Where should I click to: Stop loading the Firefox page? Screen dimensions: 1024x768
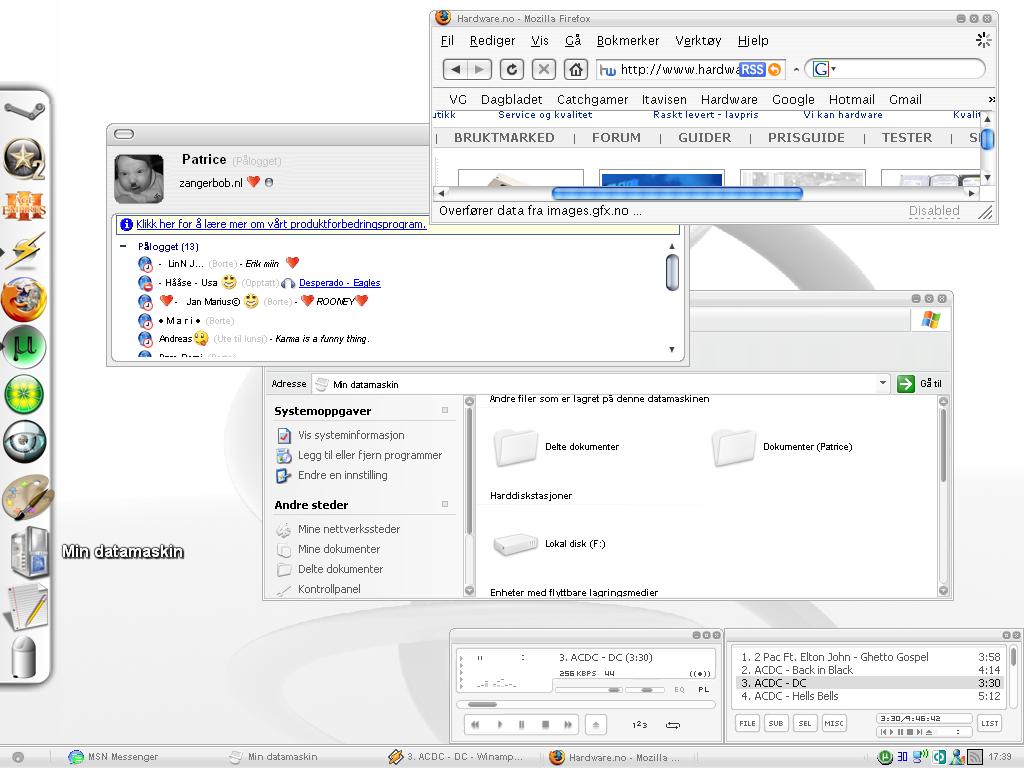[x=543, y=69]
